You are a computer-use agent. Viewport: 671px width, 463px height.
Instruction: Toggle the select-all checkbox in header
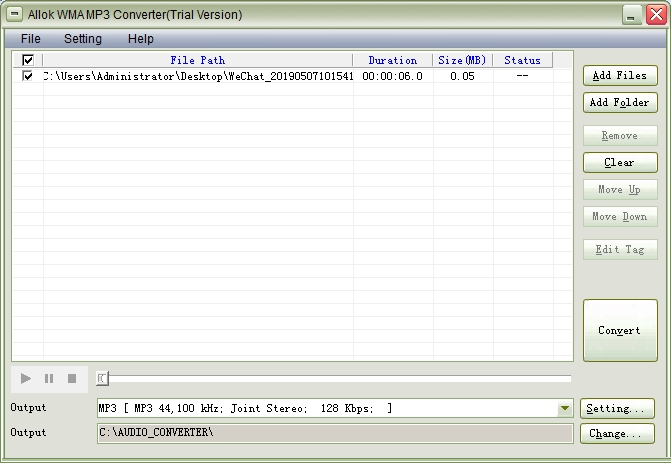[x=28, y=60]
